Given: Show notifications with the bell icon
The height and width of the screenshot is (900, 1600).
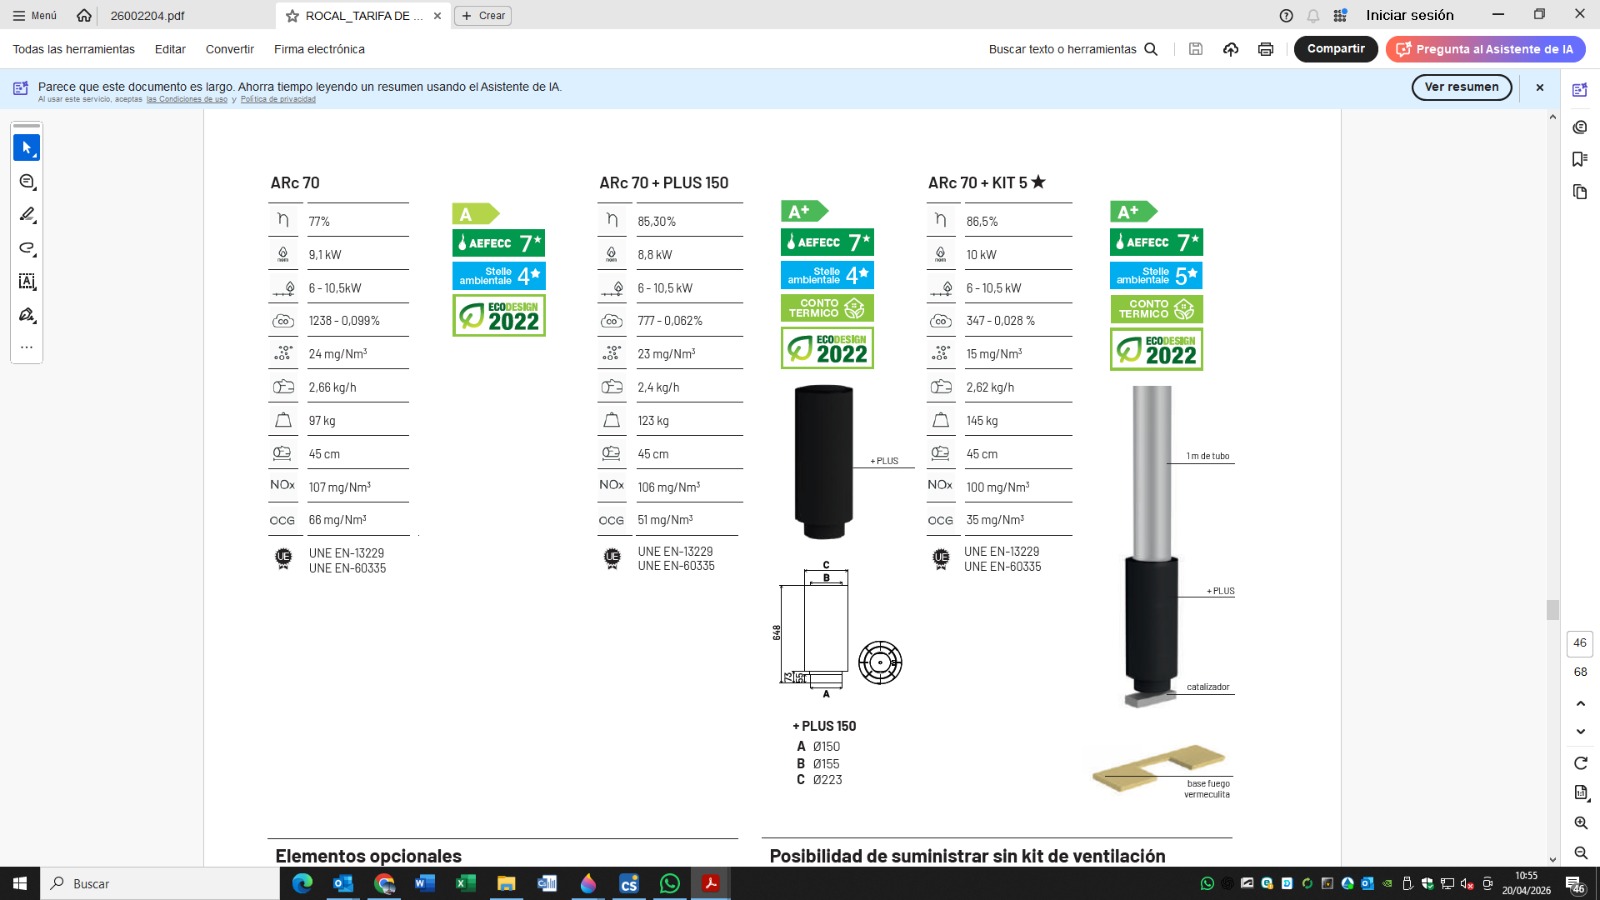Looking at the screenshot, I should pyautogui.click(x=1313, y=15).
